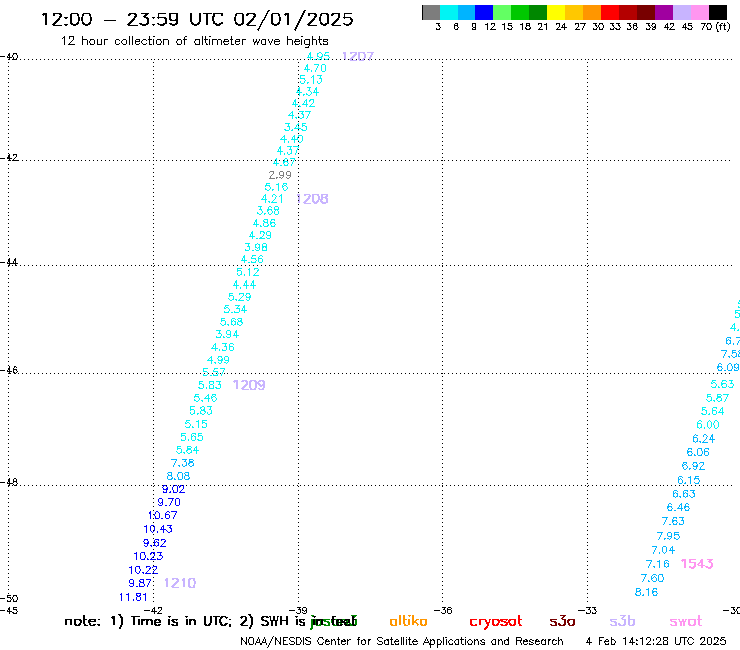Click the wave height value '5.65'
Image resolution: width=740 pixels, height=650 pixels.
point(192,437)
